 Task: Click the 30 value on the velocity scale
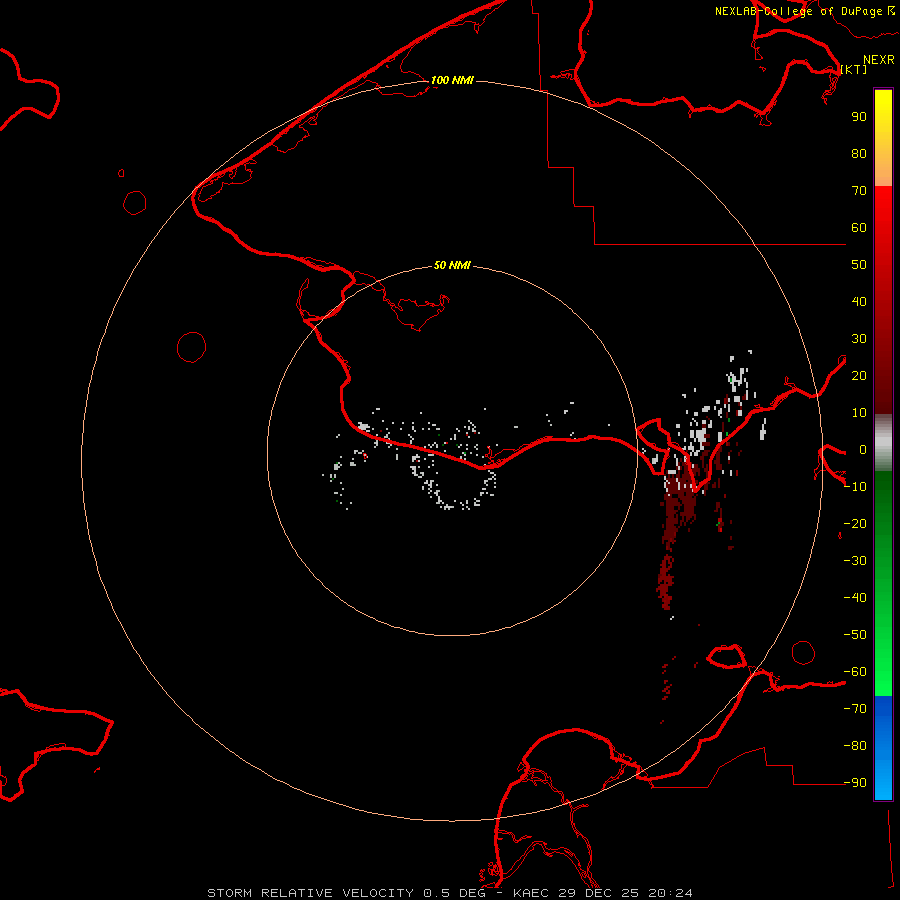pos(859,339)
